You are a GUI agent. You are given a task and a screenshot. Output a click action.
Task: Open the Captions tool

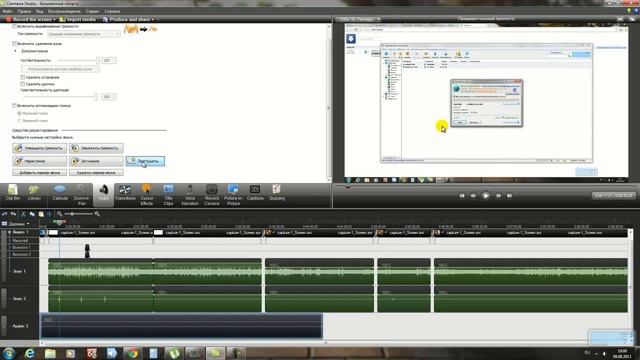coord(255,193)
